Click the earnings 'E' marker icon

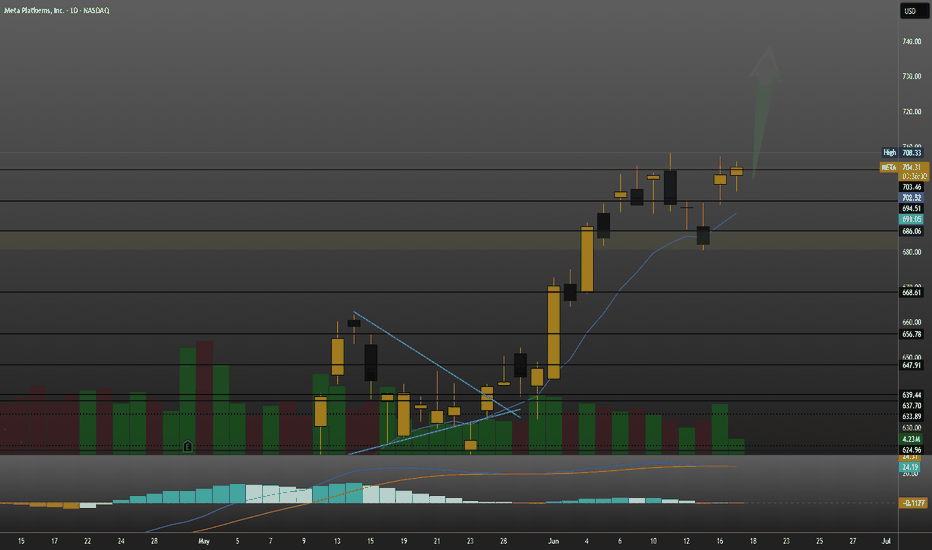[x=187, y=446]
